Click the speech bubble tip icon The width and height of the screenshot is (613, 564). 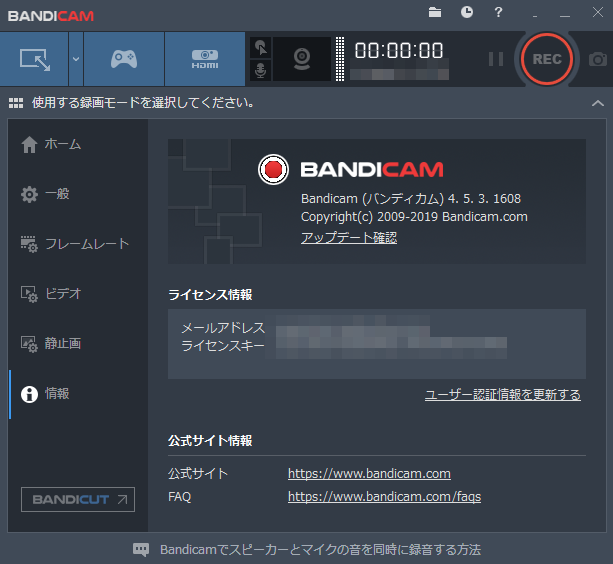(141, 550)
